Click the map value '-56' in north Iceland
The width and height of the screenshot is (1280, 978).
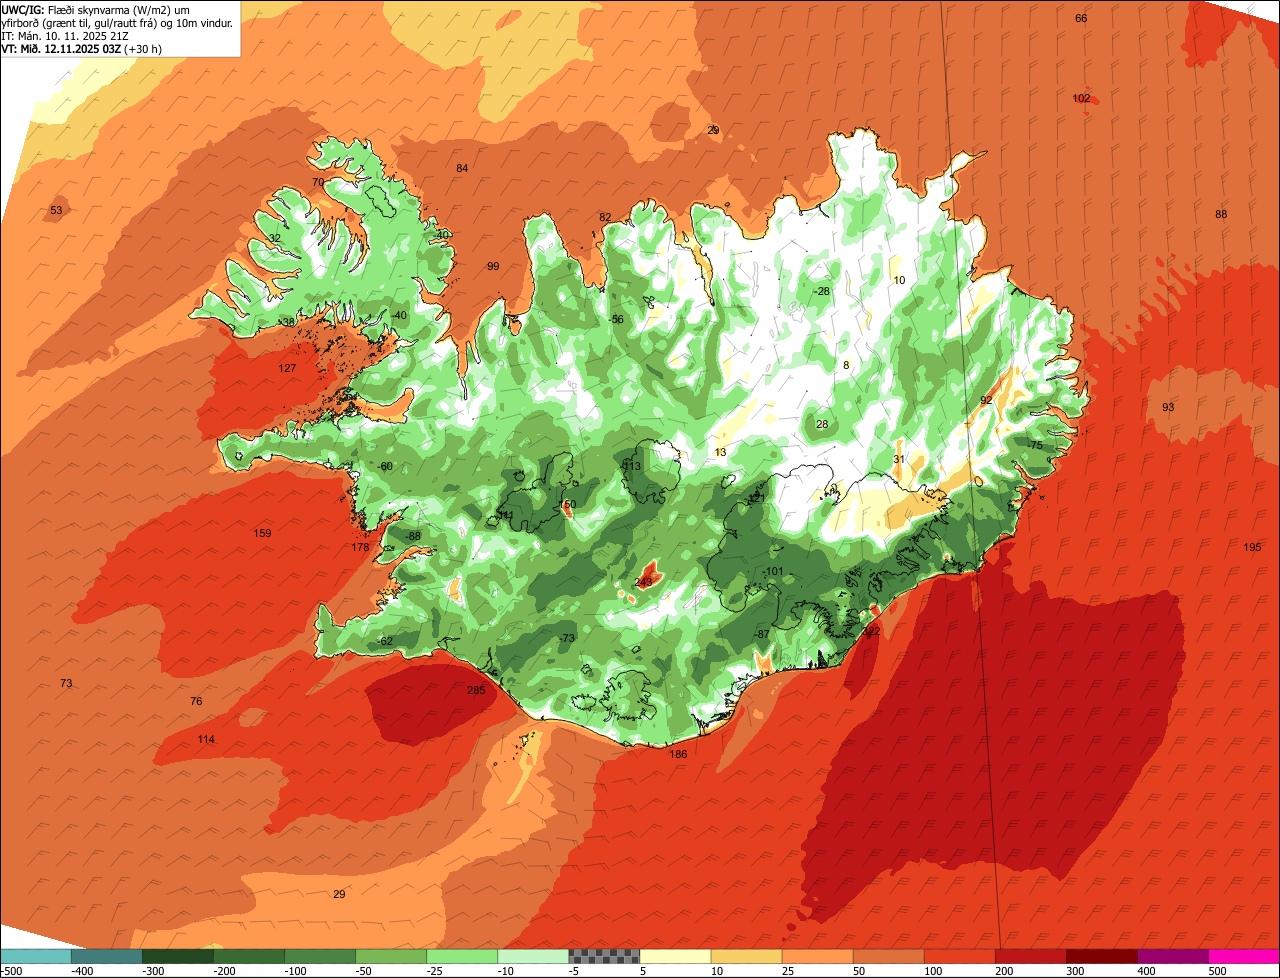tap(616, 319)
